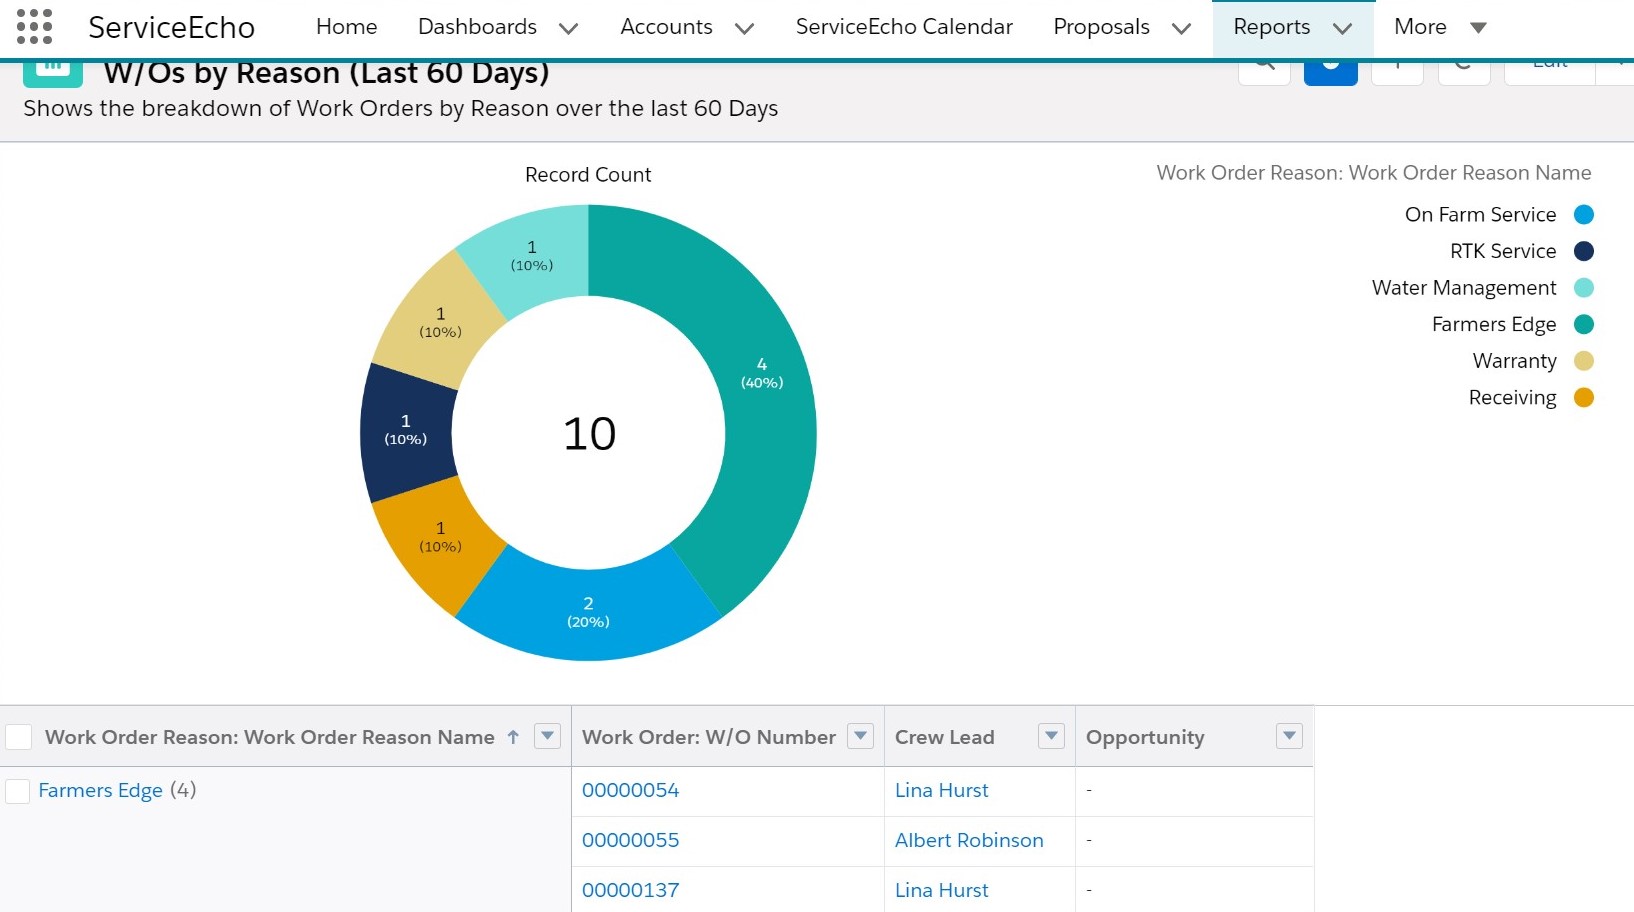Expand the Dashboards chevron menu
This screenshot has width=1634, height=912.
tap(568, 28)
